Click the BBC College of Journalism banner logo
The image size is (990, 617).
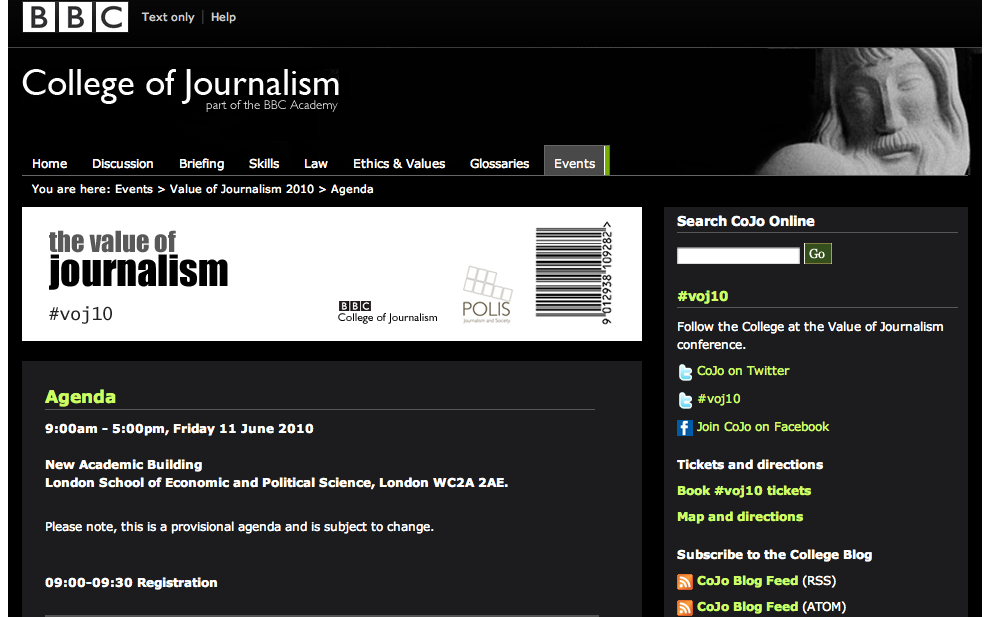387,312
